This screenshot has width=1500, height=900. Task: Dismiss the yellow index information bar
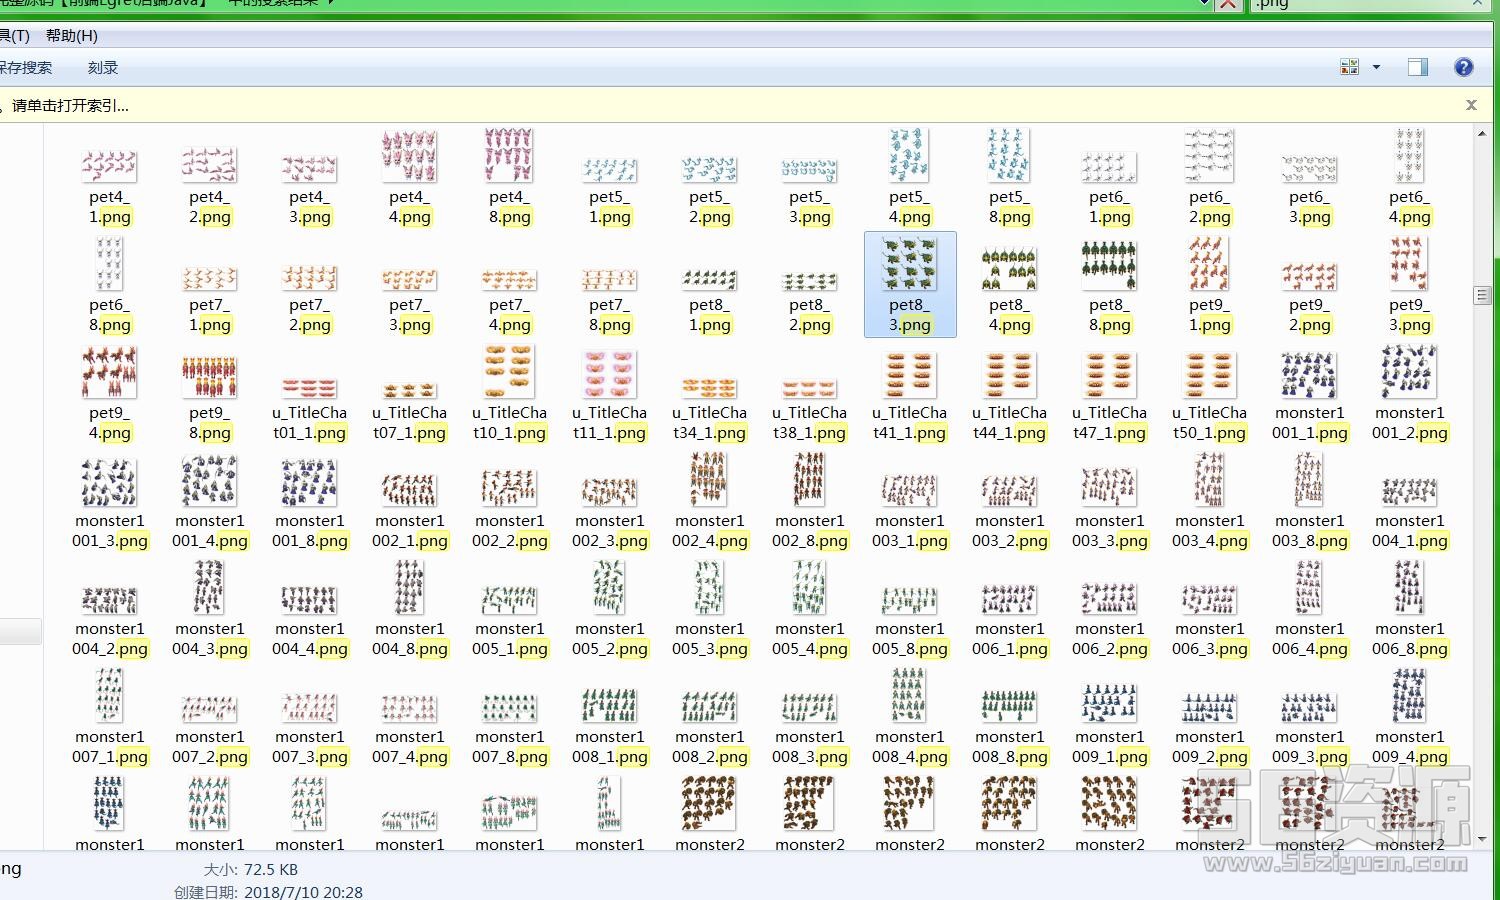(x=1471, y=105)
